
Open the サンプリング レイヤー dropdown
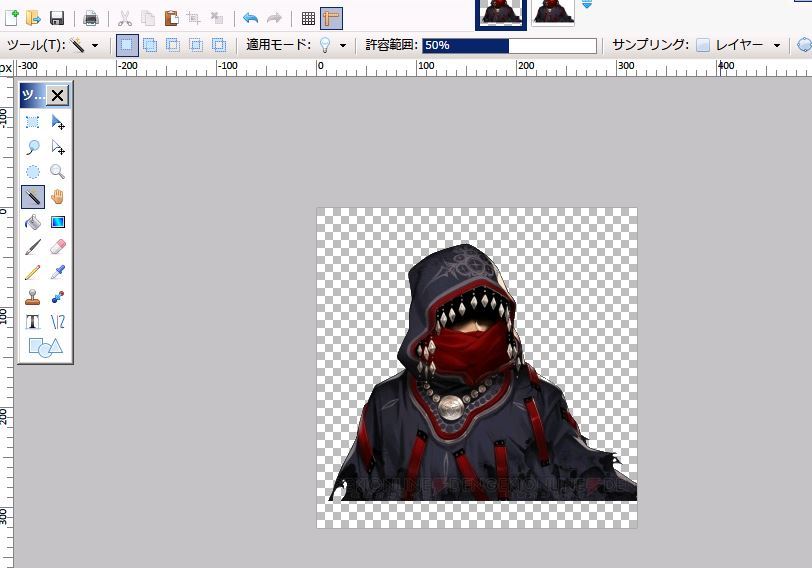tap(738, 46)
